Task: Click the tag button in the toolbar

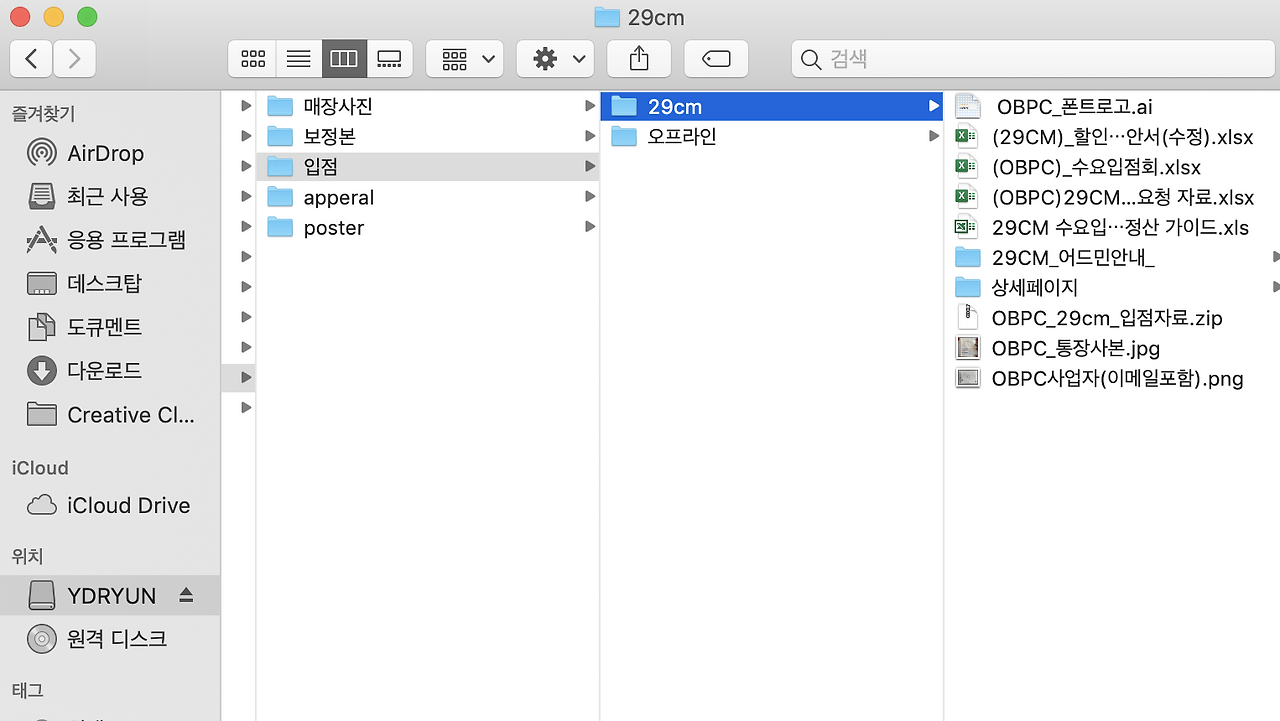Action: 716,58
